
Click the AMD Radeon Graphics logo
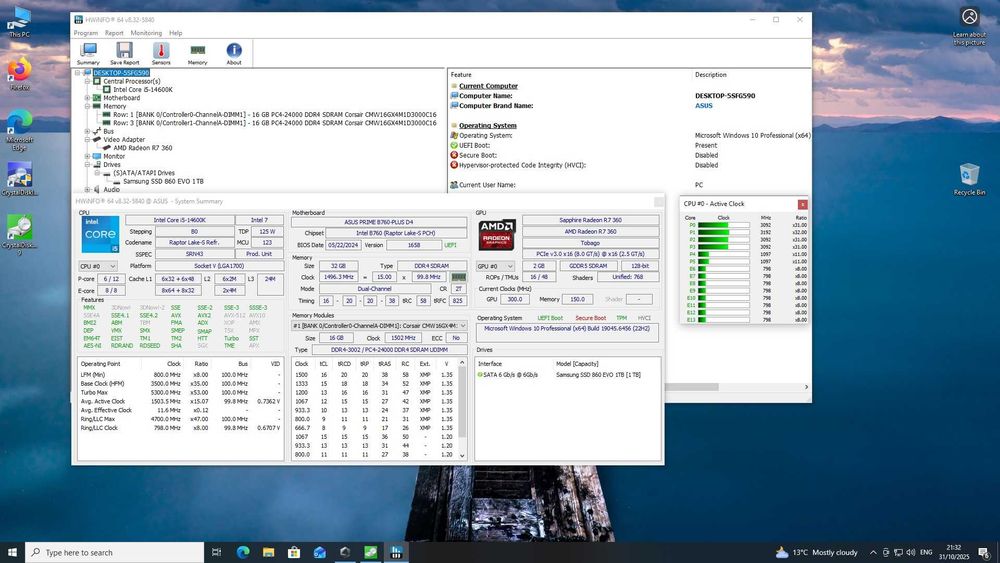[x=497, y=235]
